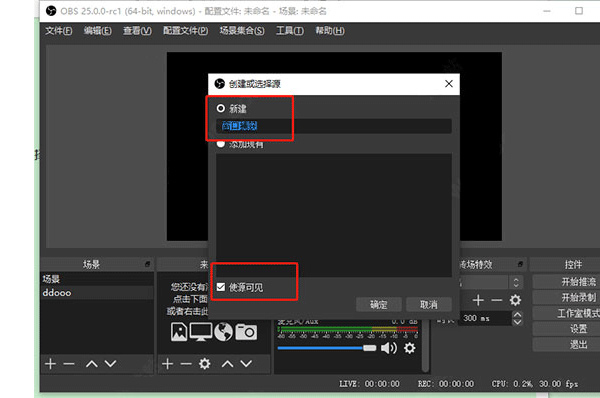Click REC: 00:00:00 status text
600x398 pixels.
[x=446, y=383]
